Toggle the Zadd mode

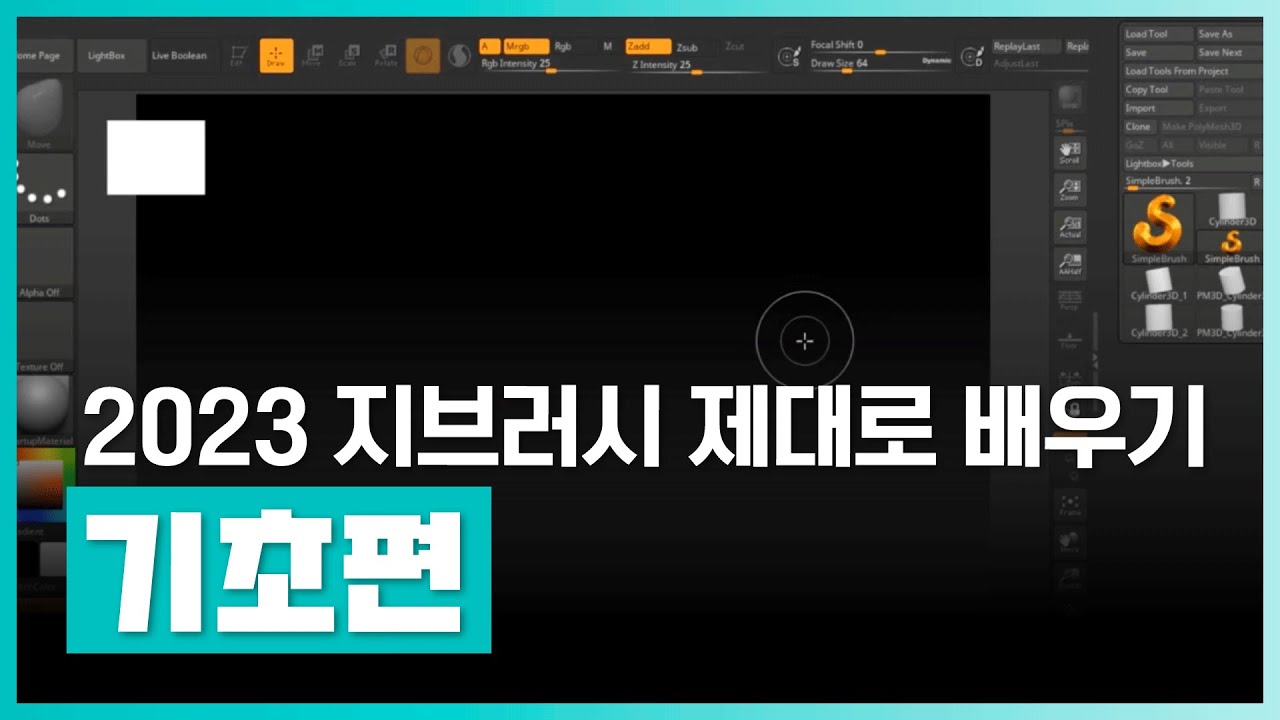click(648, 46)
